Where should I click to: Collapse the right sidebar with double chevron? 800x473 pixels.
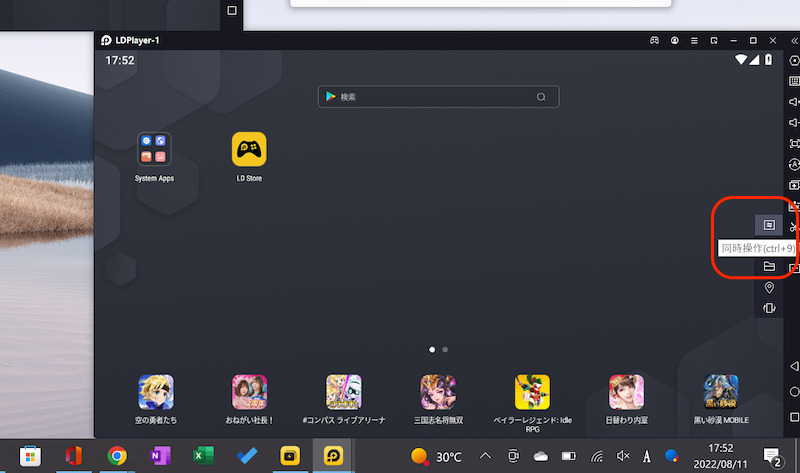click(x=794, y=40)
